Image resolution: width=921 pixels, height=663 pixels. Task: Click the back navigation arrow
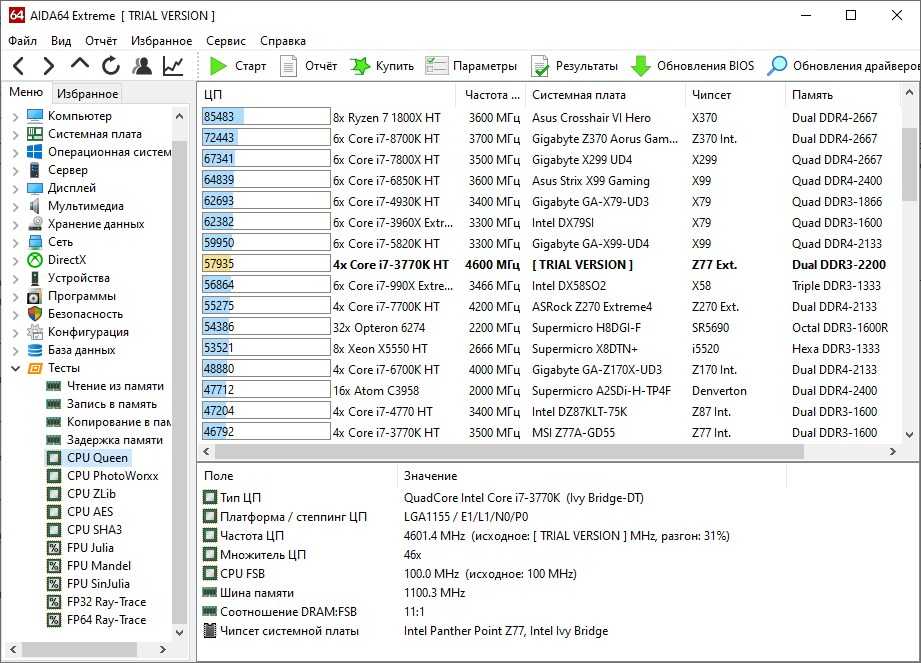click(x=19, y=66)
